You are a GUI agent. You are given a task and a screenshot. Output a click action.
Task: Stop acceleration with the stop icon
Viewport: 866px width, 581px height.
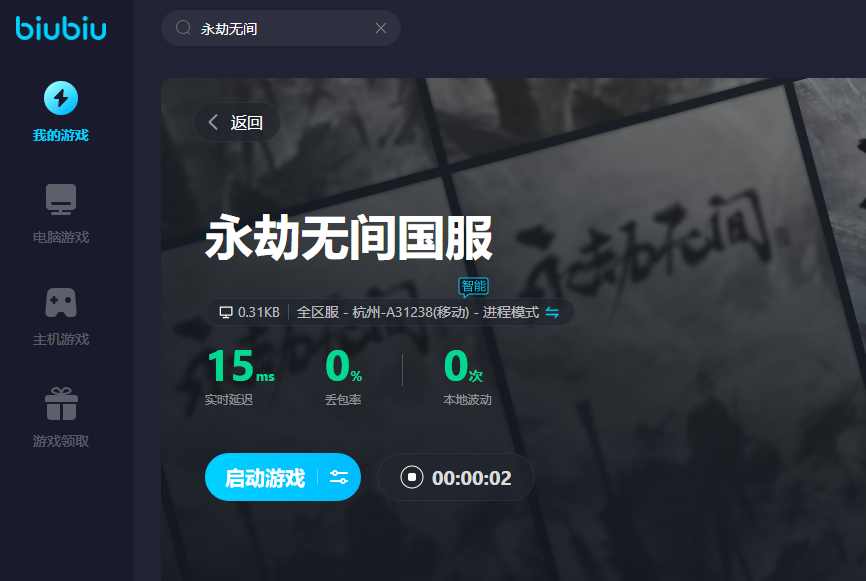tap(411, 477)
